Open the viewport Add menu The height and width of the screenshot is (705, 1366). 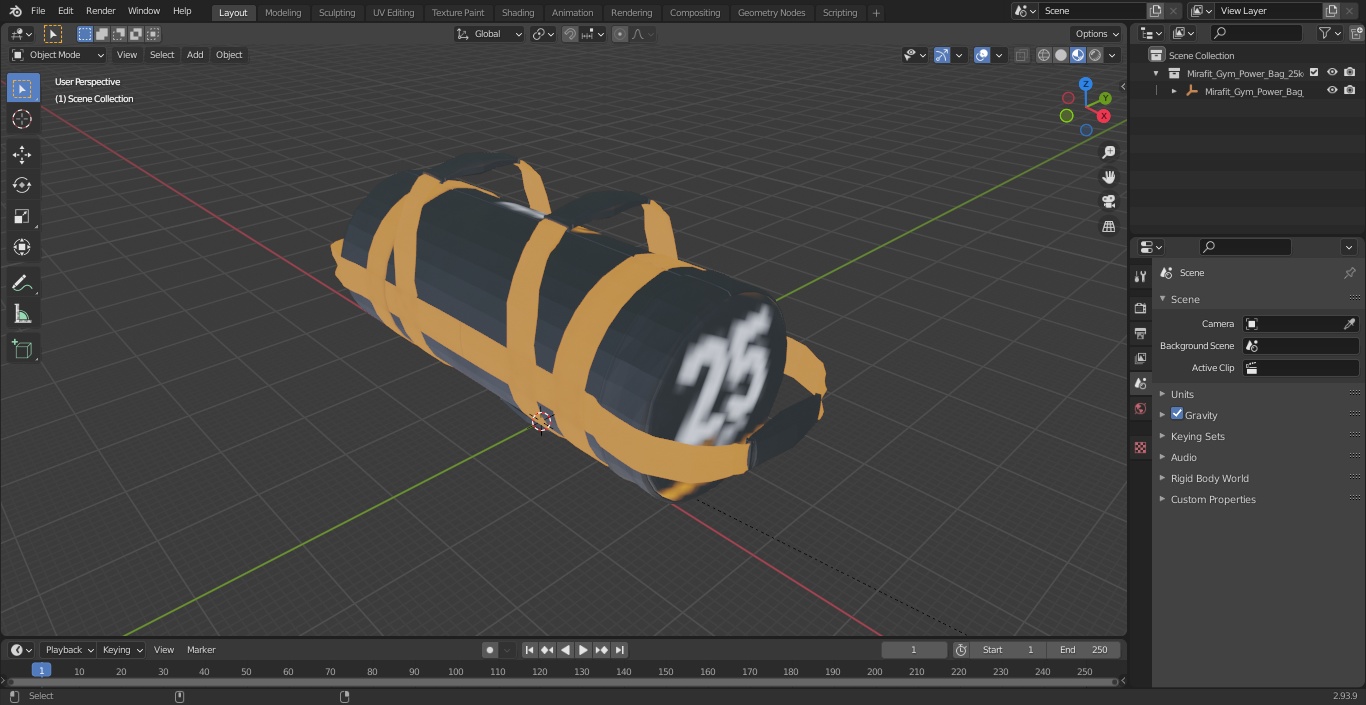click(x=195, y=55)
